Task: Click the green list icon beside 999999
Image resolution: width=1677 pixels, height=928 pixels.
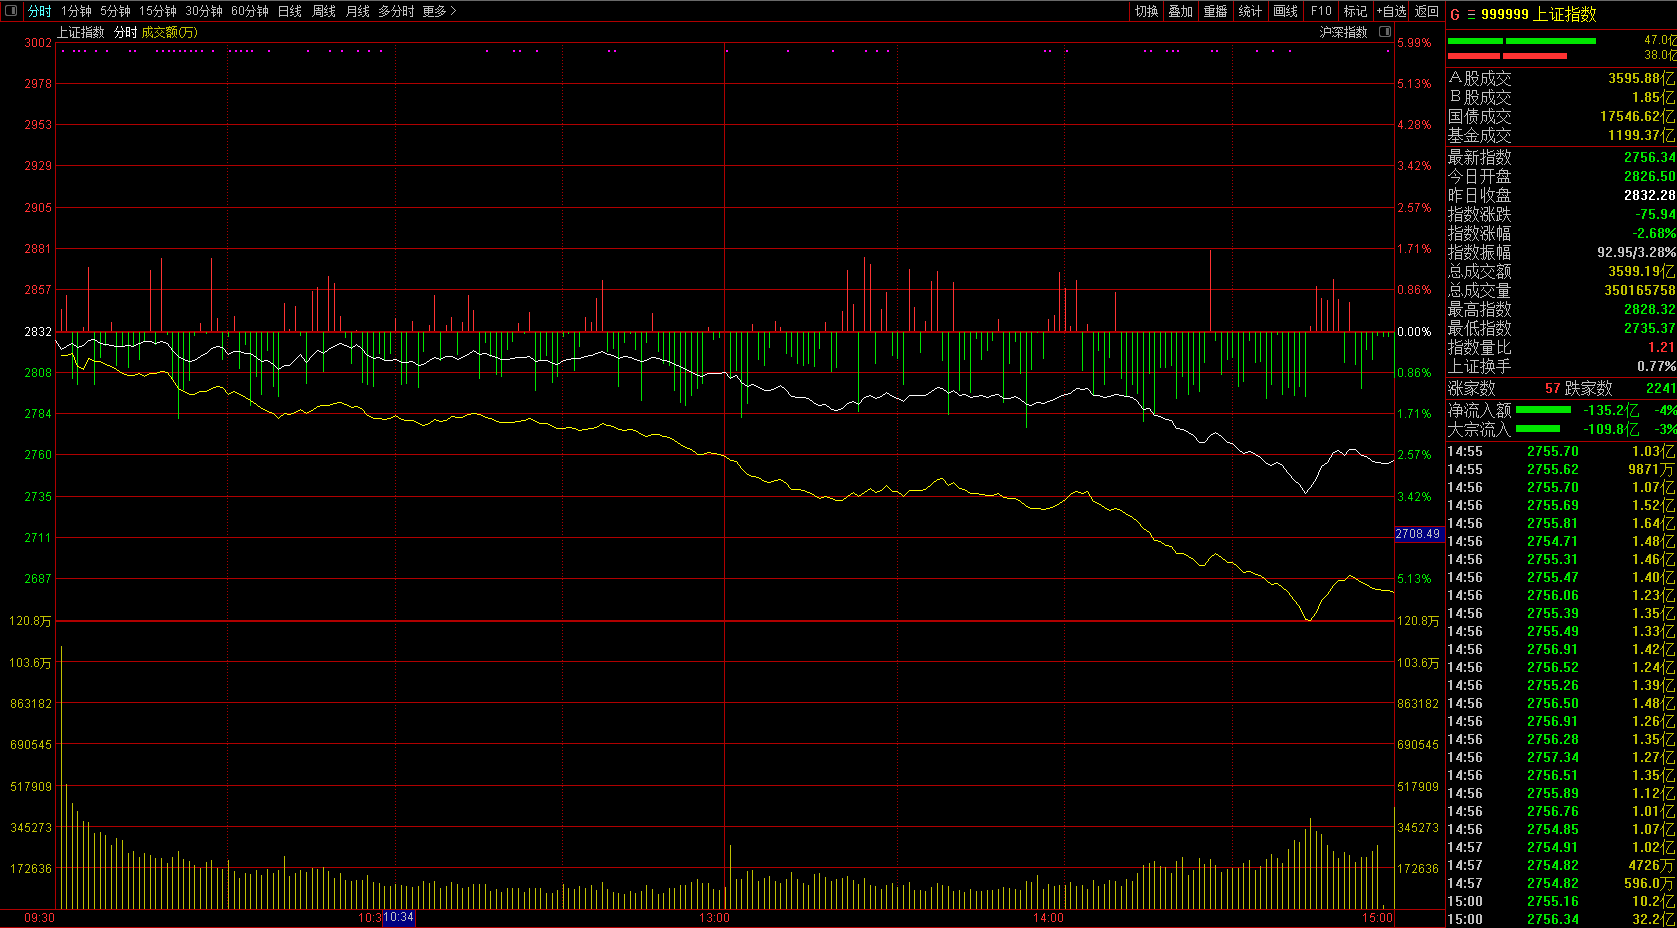Action: 1471,14
